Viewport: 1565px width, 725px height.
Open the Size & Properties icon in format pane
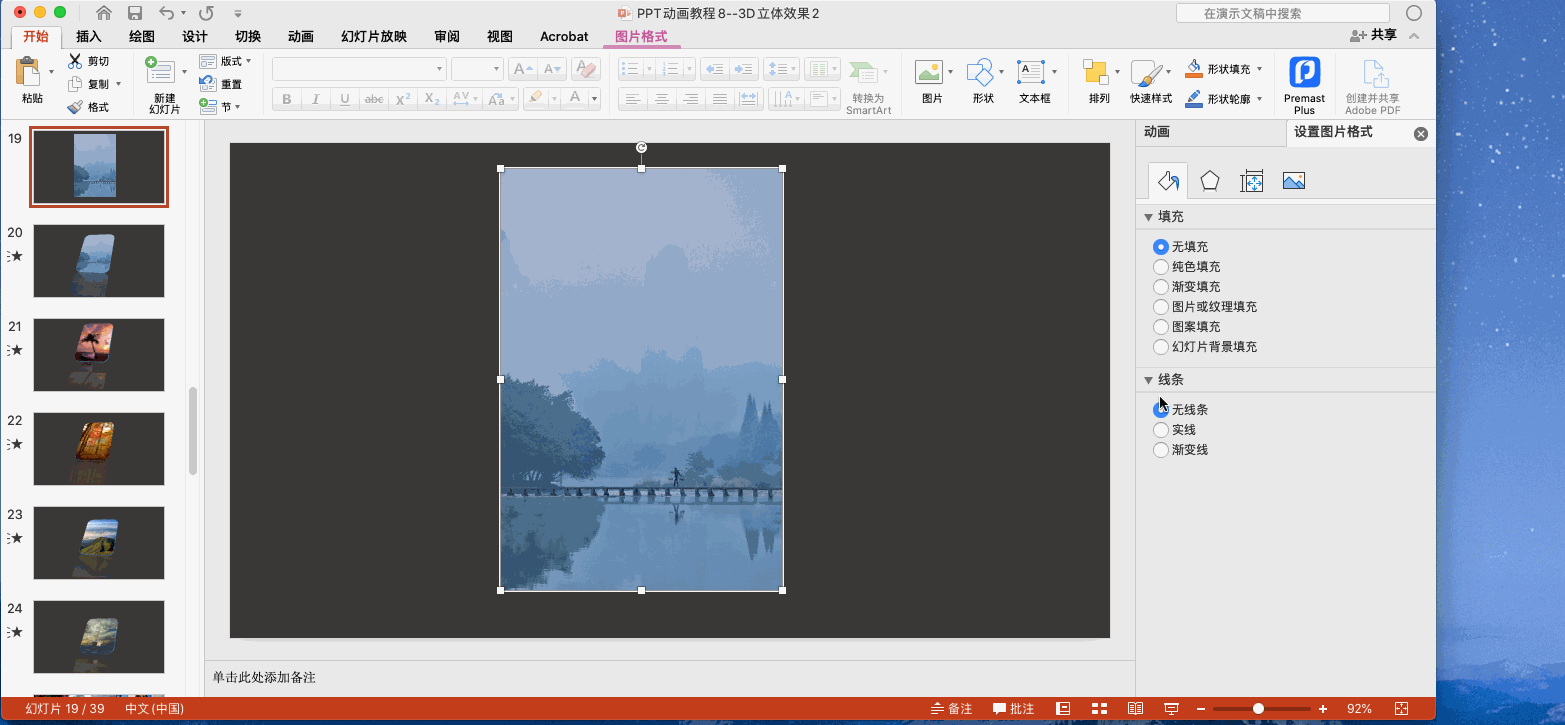click(x=1252, y=181)
